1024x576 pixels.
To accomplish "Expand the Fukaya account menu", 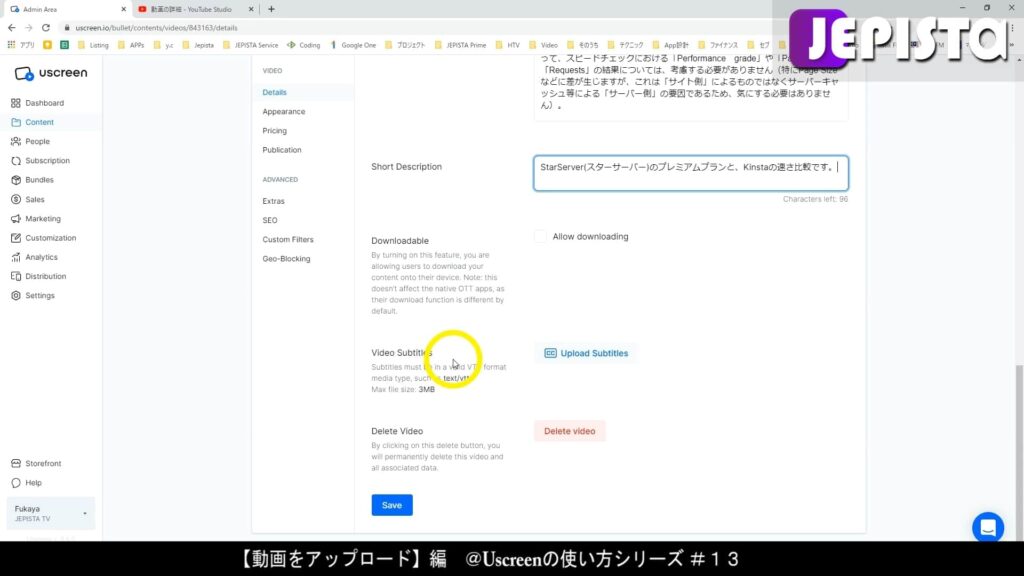I will point(50,513).
